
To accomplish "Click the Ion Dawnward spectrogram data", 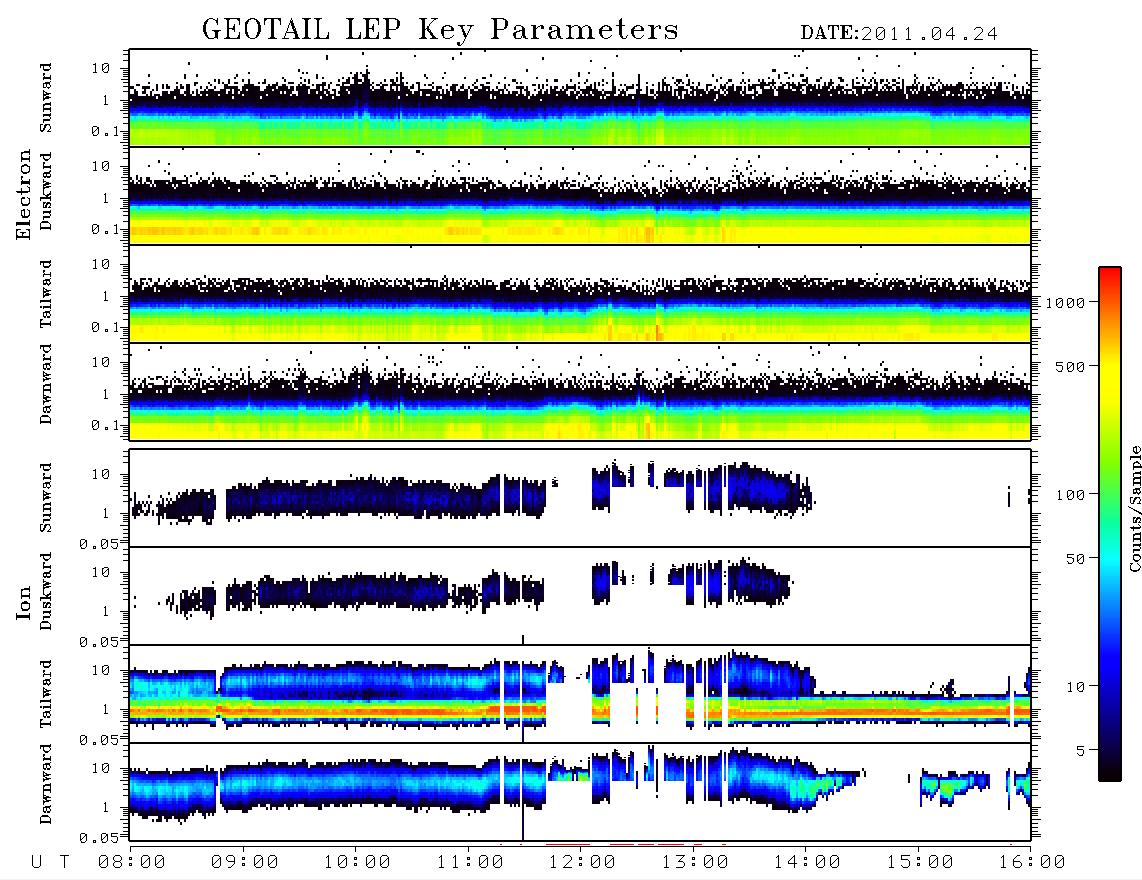I will click(580, 792).
